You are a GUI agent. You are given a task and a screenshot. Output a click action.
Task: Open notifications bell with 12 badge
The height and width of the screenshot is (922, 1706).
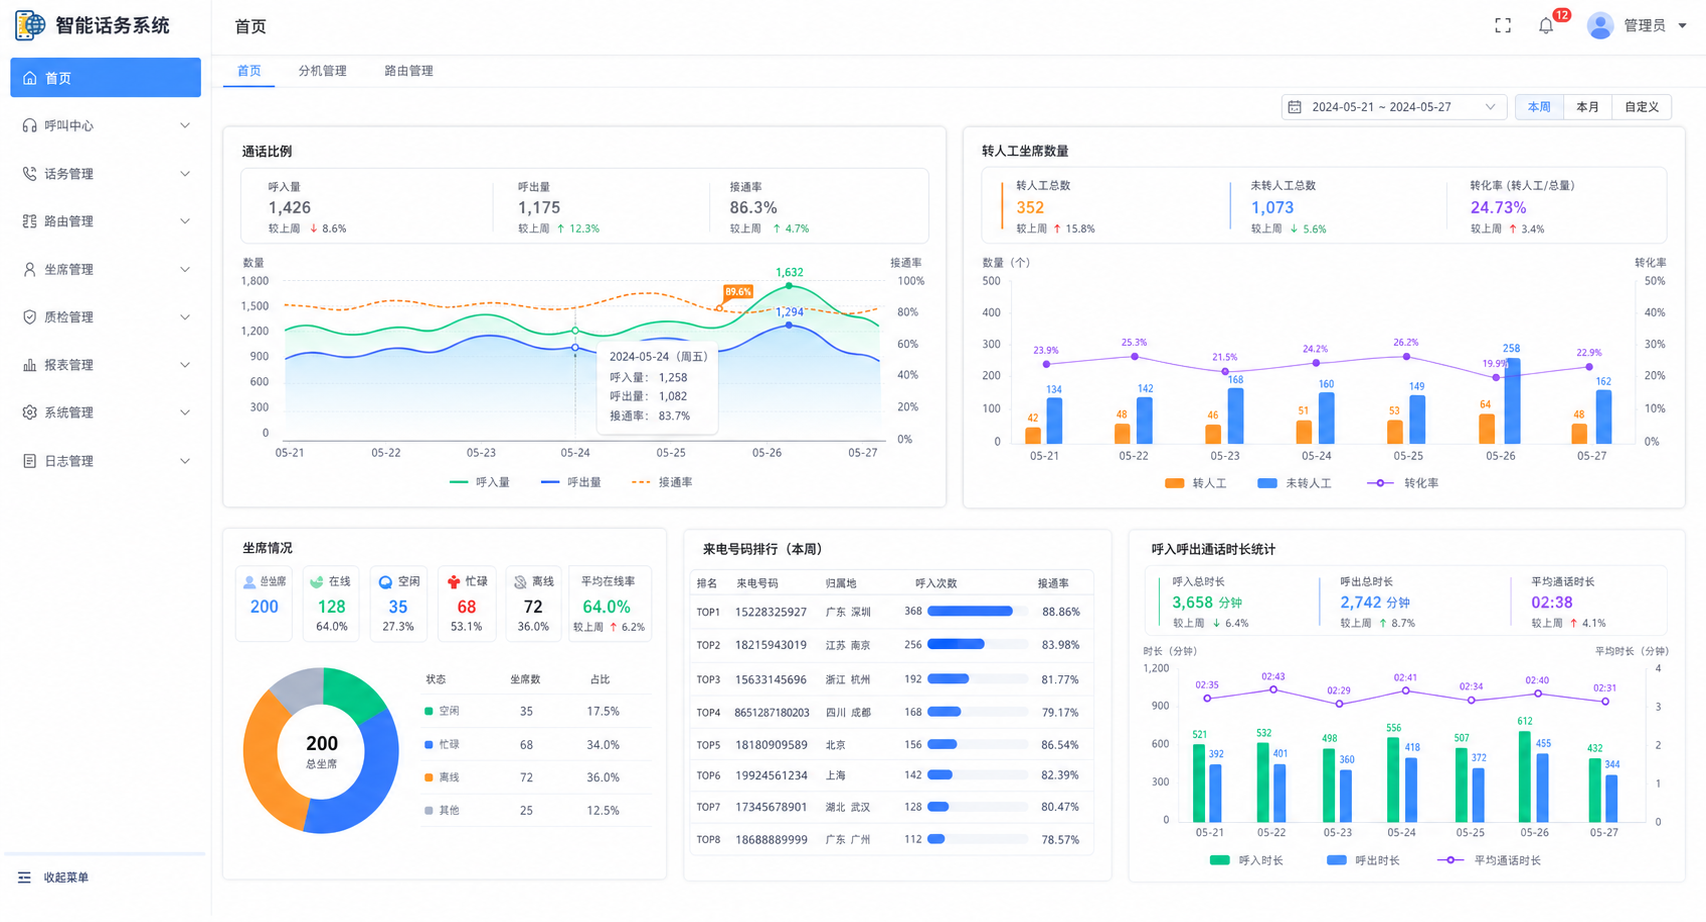click(x=1547, y=26)
